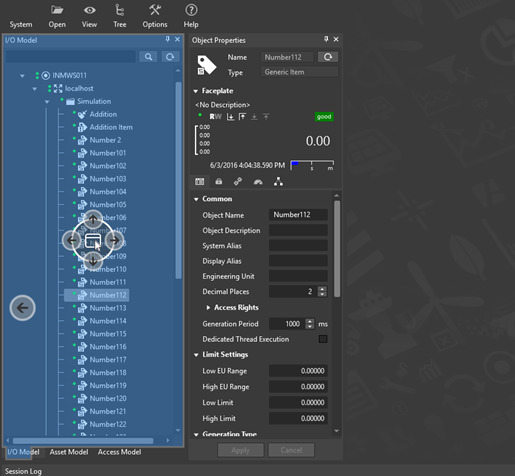This screenshot has height=476, width=515.
Task: Refresh the I/O Model tree
Action: coord(170,57)
